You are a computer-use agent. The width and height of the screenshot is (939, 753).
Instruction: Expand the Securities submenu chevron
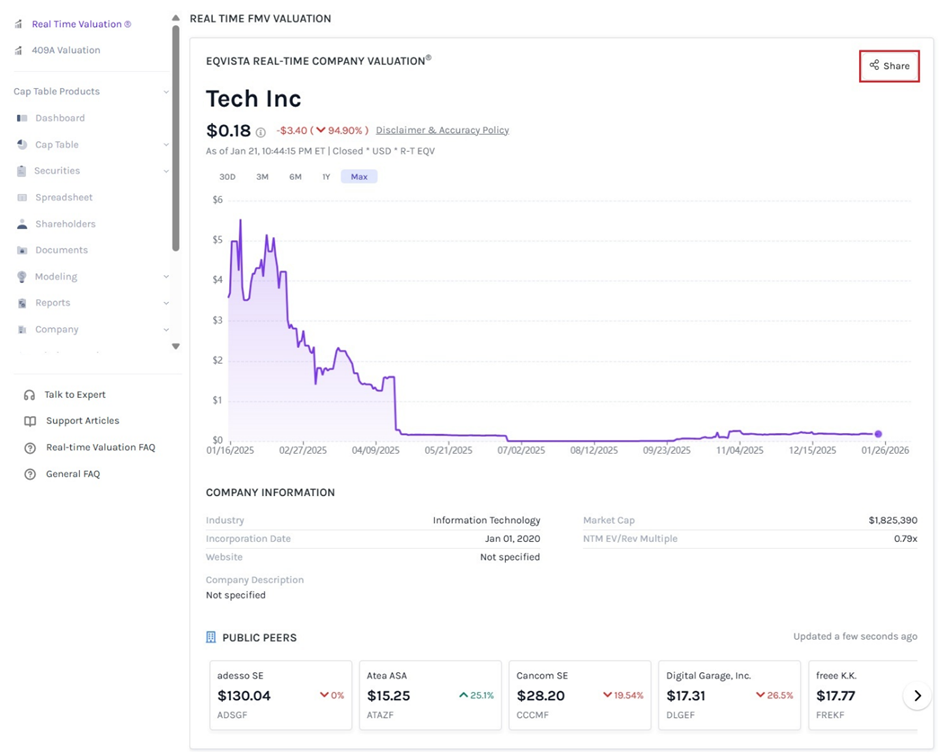pyautogui.click(x=166, y=171)
